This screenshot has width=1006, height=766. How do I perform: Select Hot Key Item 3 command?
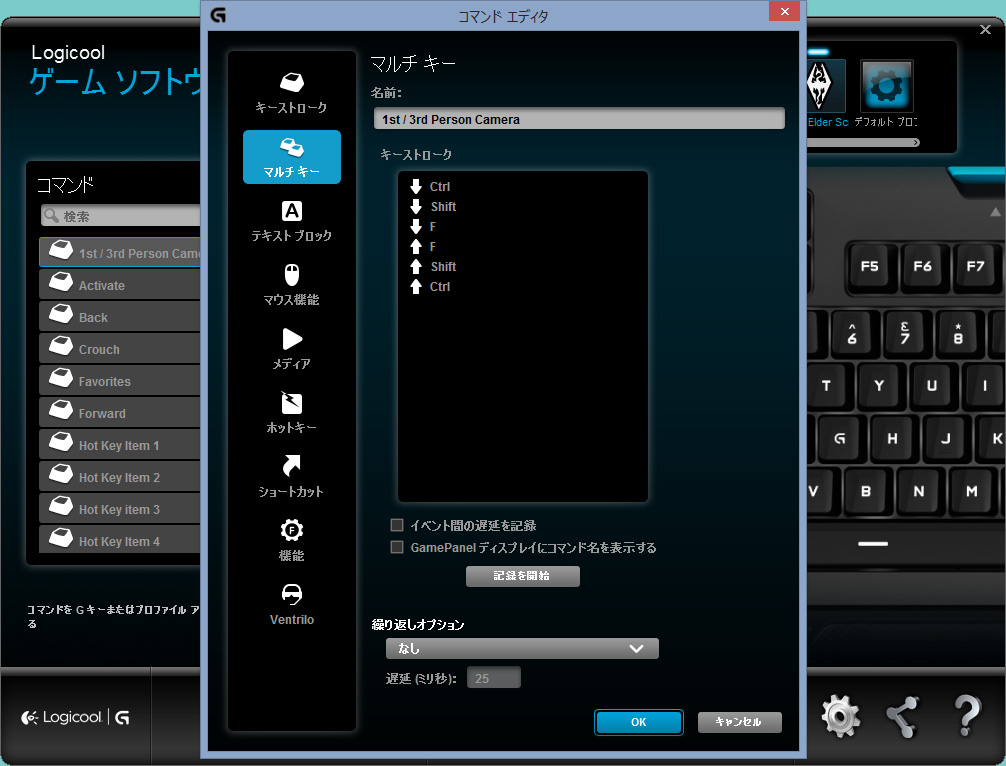click(x=120, y=509)
